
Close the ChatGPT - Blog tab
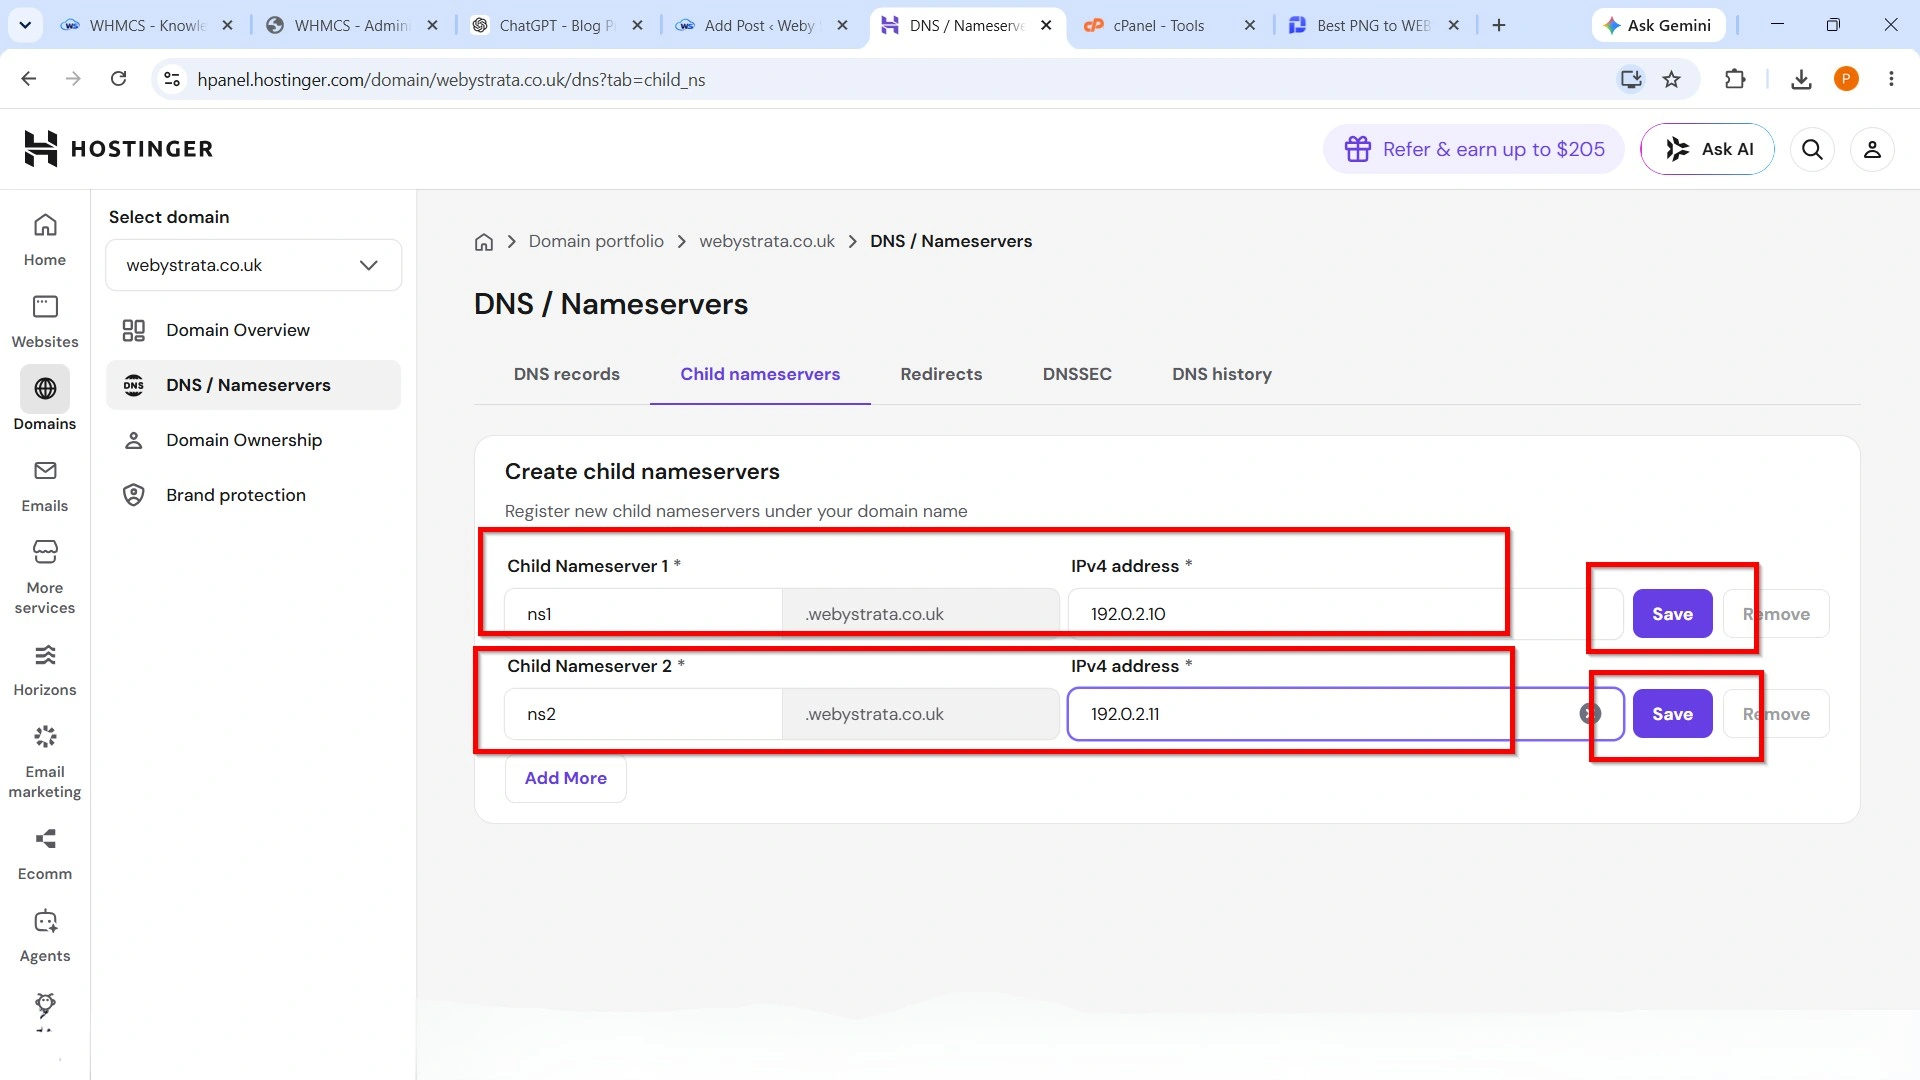637,25
